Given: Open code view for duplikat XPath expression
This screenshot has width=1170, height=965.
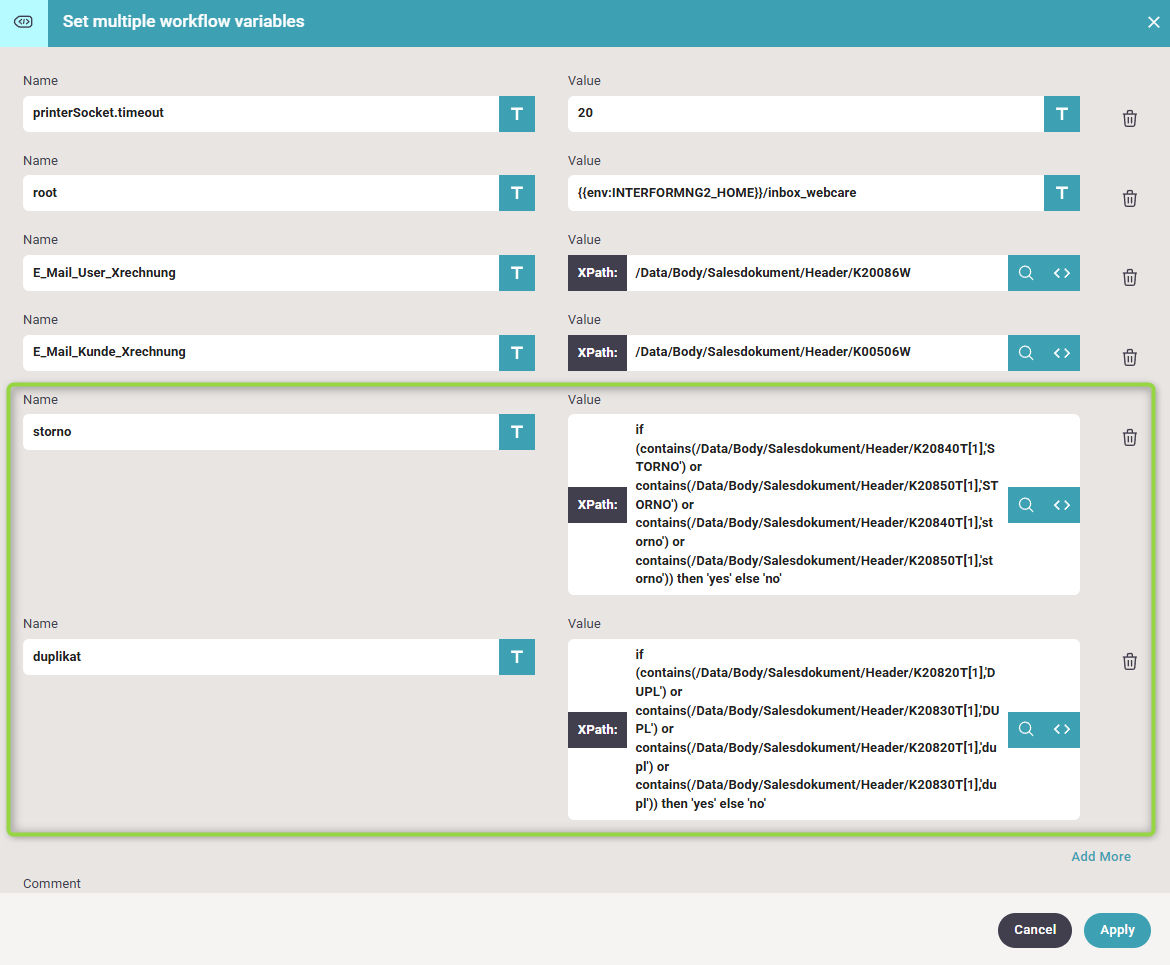Looking at the screenshot, I should tap(1061, 730).
